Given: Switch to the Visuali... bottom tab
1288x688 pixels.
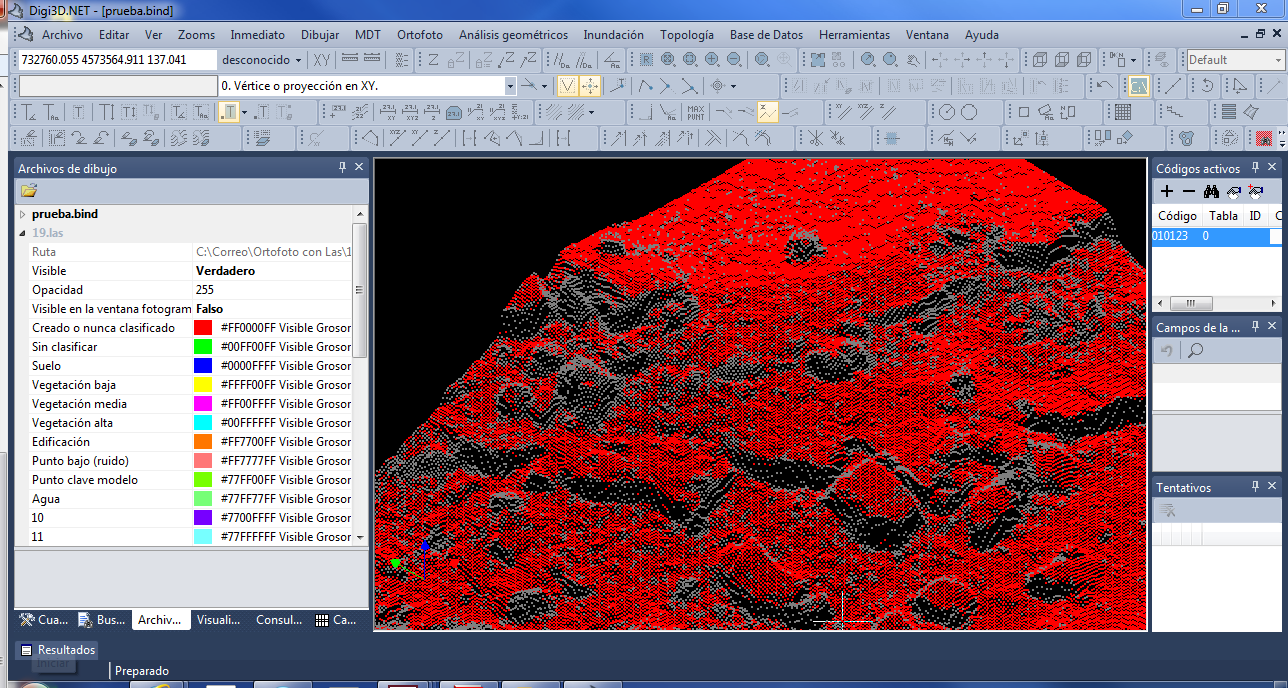Looking at the screenshot, I should coord(218,620).
